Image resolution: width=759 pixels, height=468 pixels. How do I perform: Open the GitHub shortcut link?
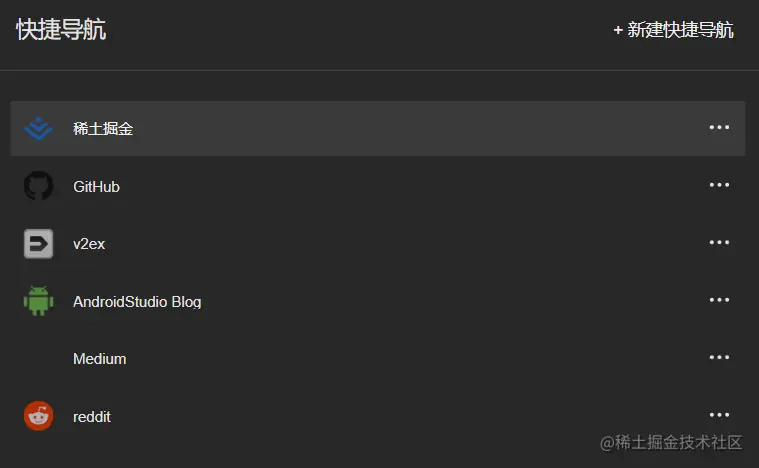pos(96,187)
